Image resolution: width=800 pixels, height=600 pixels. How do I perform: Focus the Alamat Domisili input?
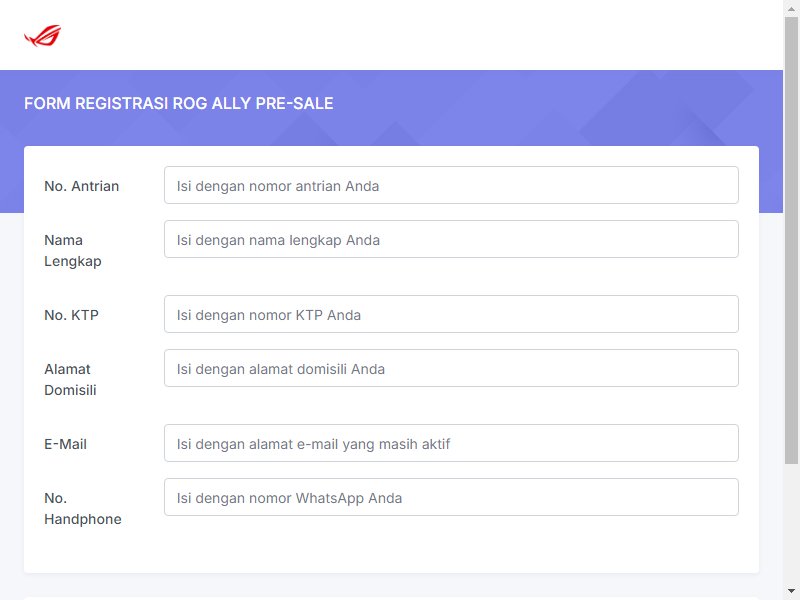click(x=451, y=368)
